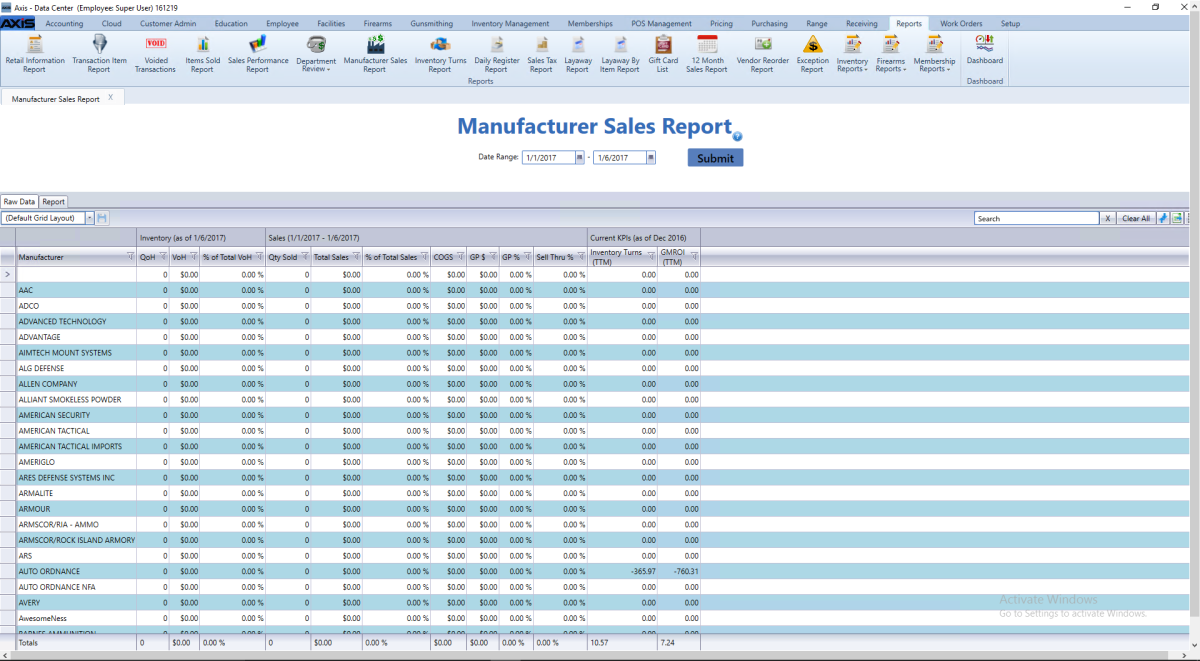Screen dimensions: 1200x661
Task: Open the end date calendar picker
Action: [x=651, y=157]
